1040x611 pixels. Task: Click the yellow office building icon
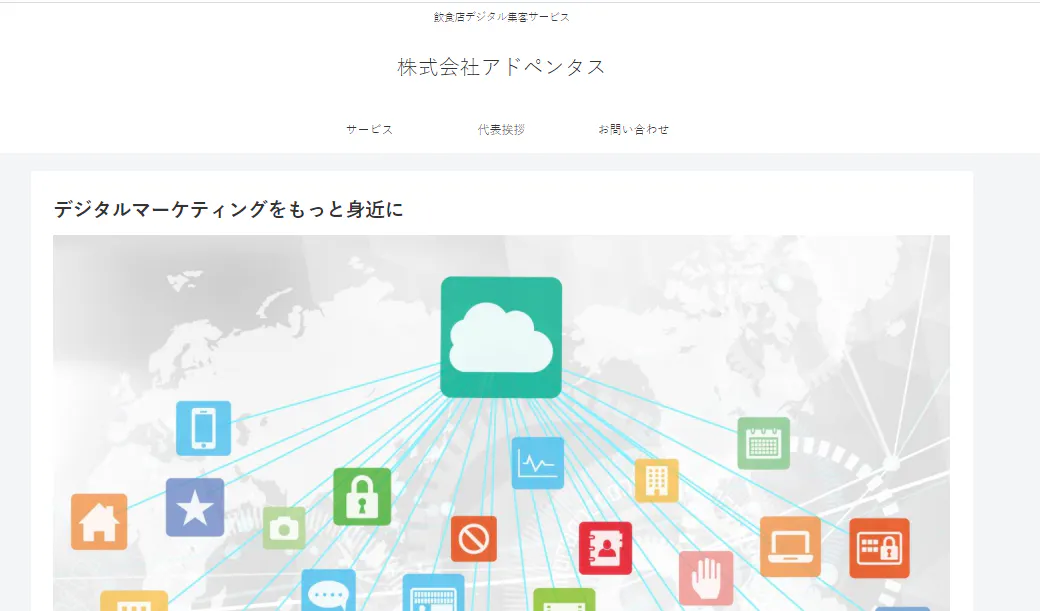(657, 480)
